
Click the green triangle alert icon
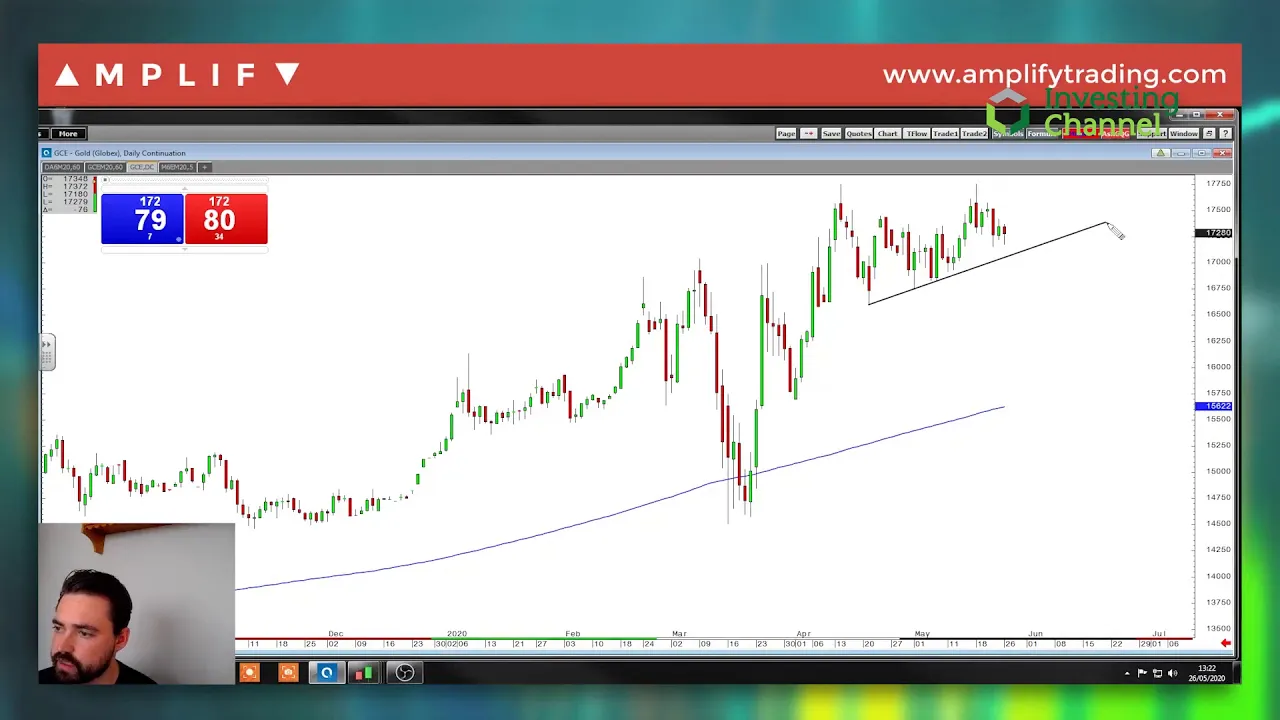coord(1160,153)
